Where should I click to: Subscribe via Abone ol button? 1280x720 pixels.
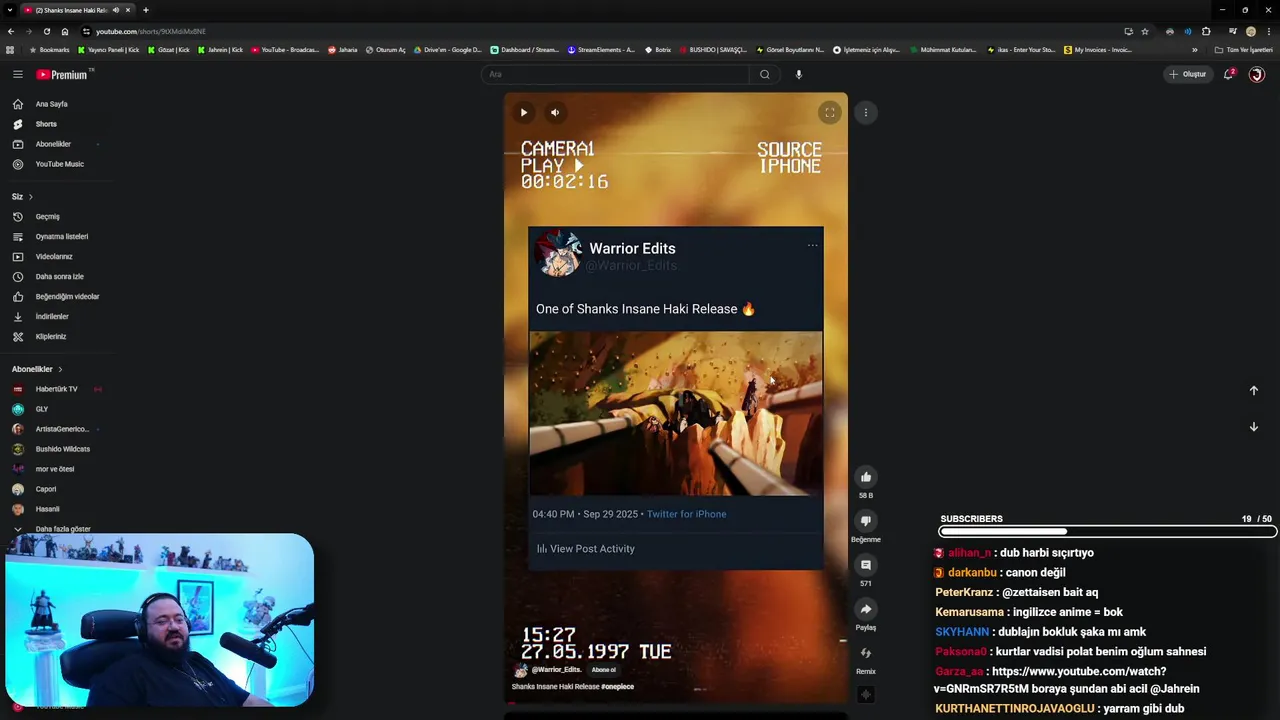[603, 670]
